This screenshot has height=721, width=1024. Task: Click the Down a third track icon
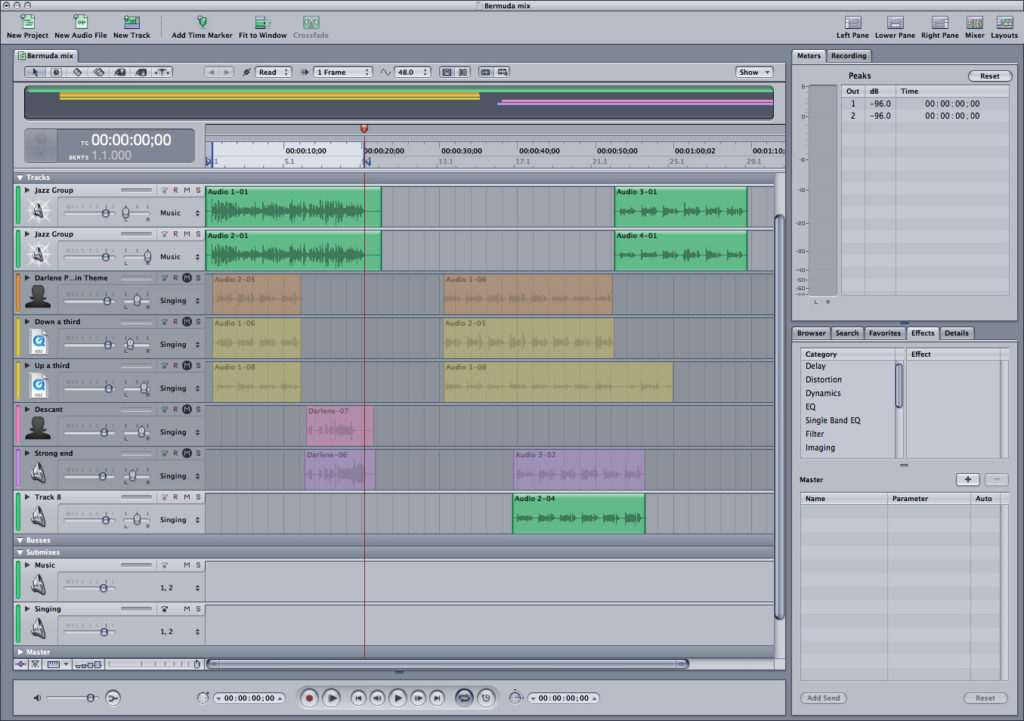coord(39,341)
